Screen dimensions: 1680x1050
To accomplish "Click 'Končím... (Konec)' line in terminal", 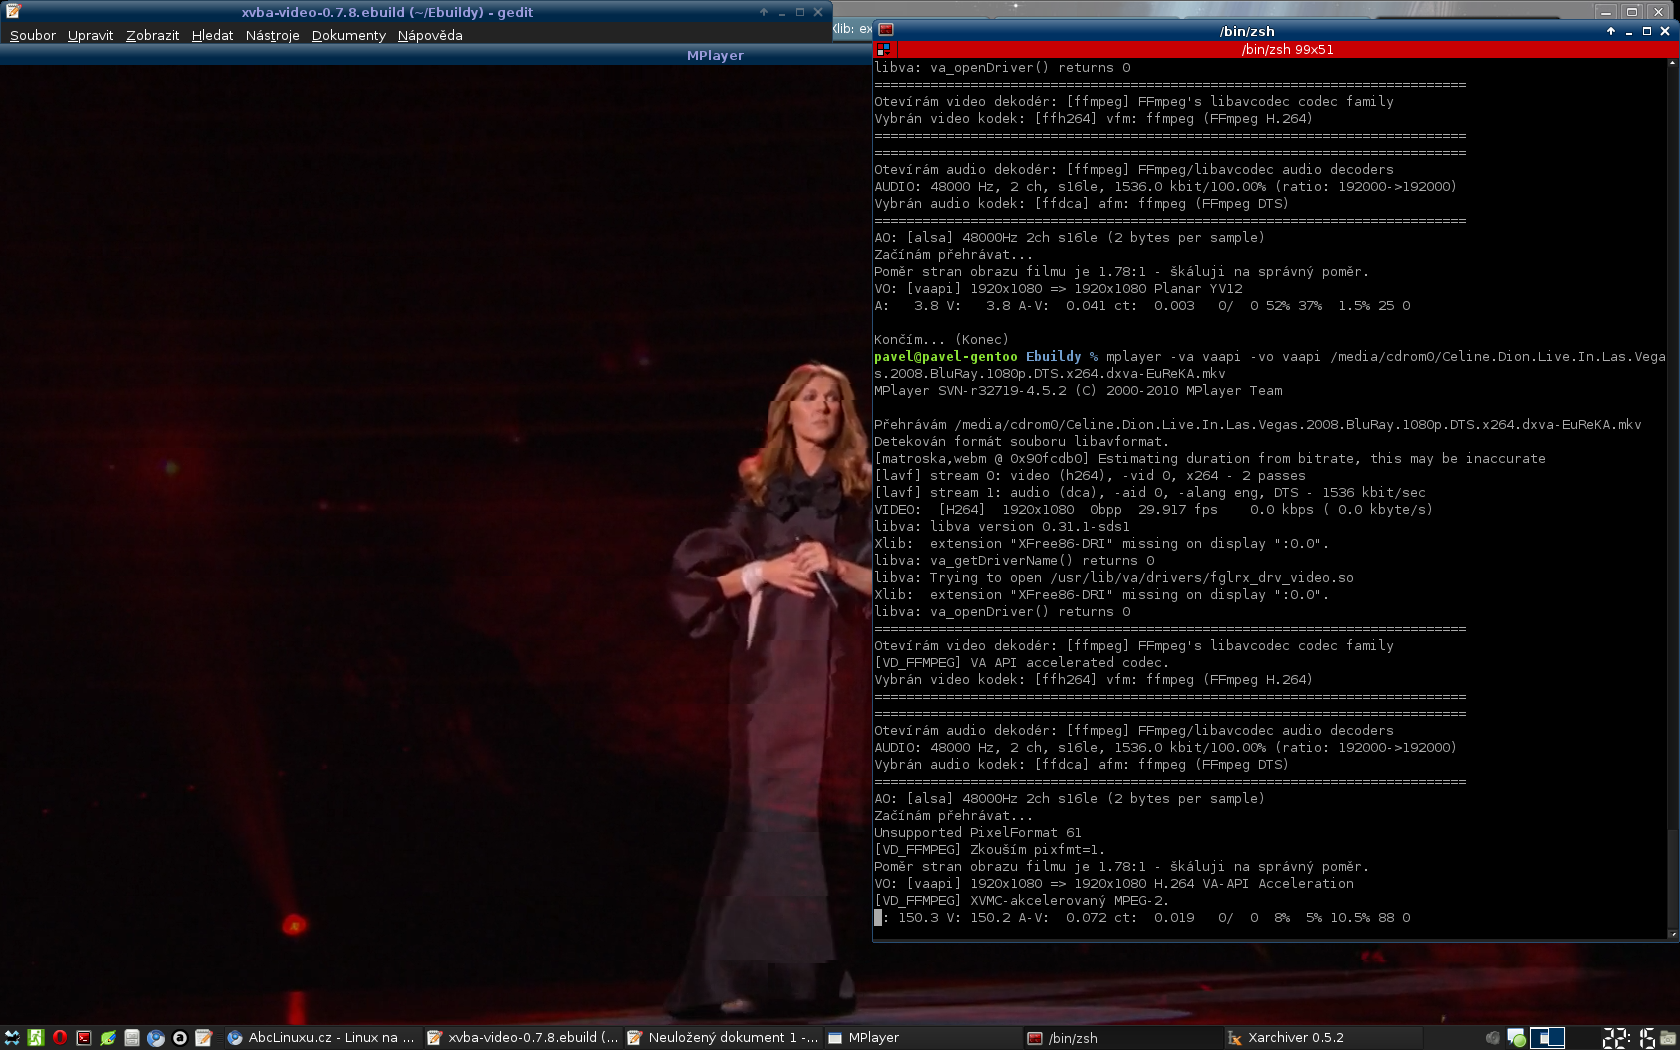I will point(941,339).
